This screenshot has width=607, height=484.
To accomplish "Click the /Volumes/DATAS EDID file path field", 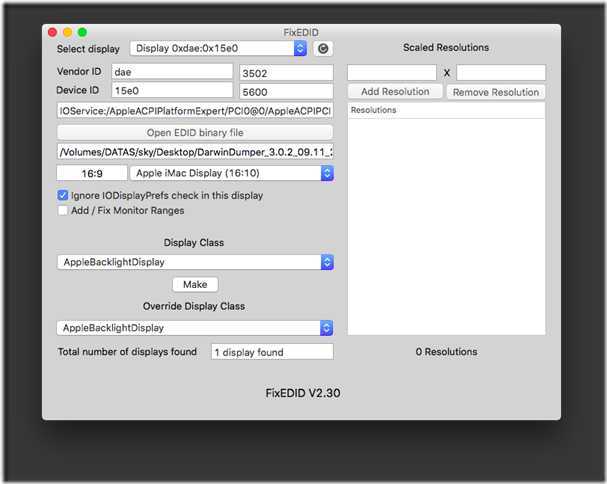I will (195, 152).
